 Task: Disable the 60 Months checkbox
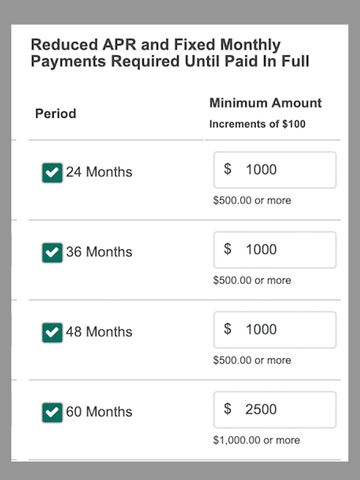pos(52,413)
